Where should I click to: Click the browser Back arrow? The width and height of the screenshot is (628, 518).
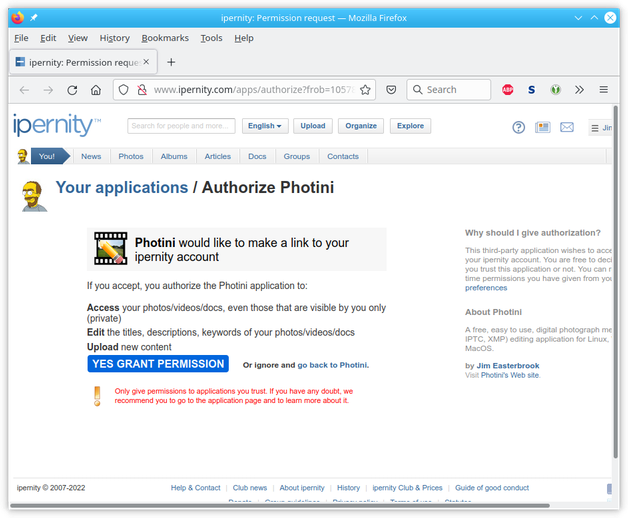coord(24,90)
